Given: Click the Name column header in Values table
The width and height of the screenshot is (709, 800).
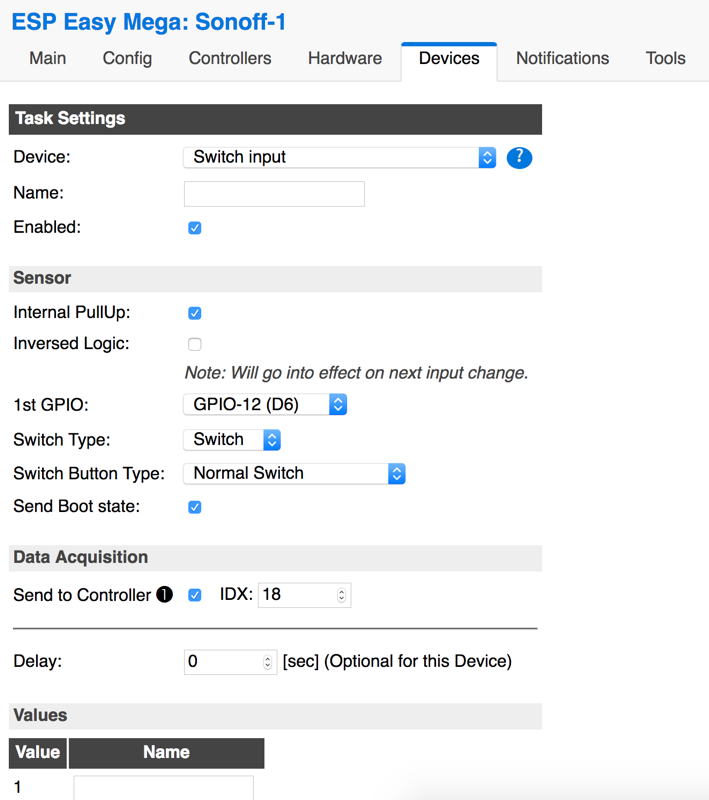Looking at the screenshot, I should (x=166, y=753).
